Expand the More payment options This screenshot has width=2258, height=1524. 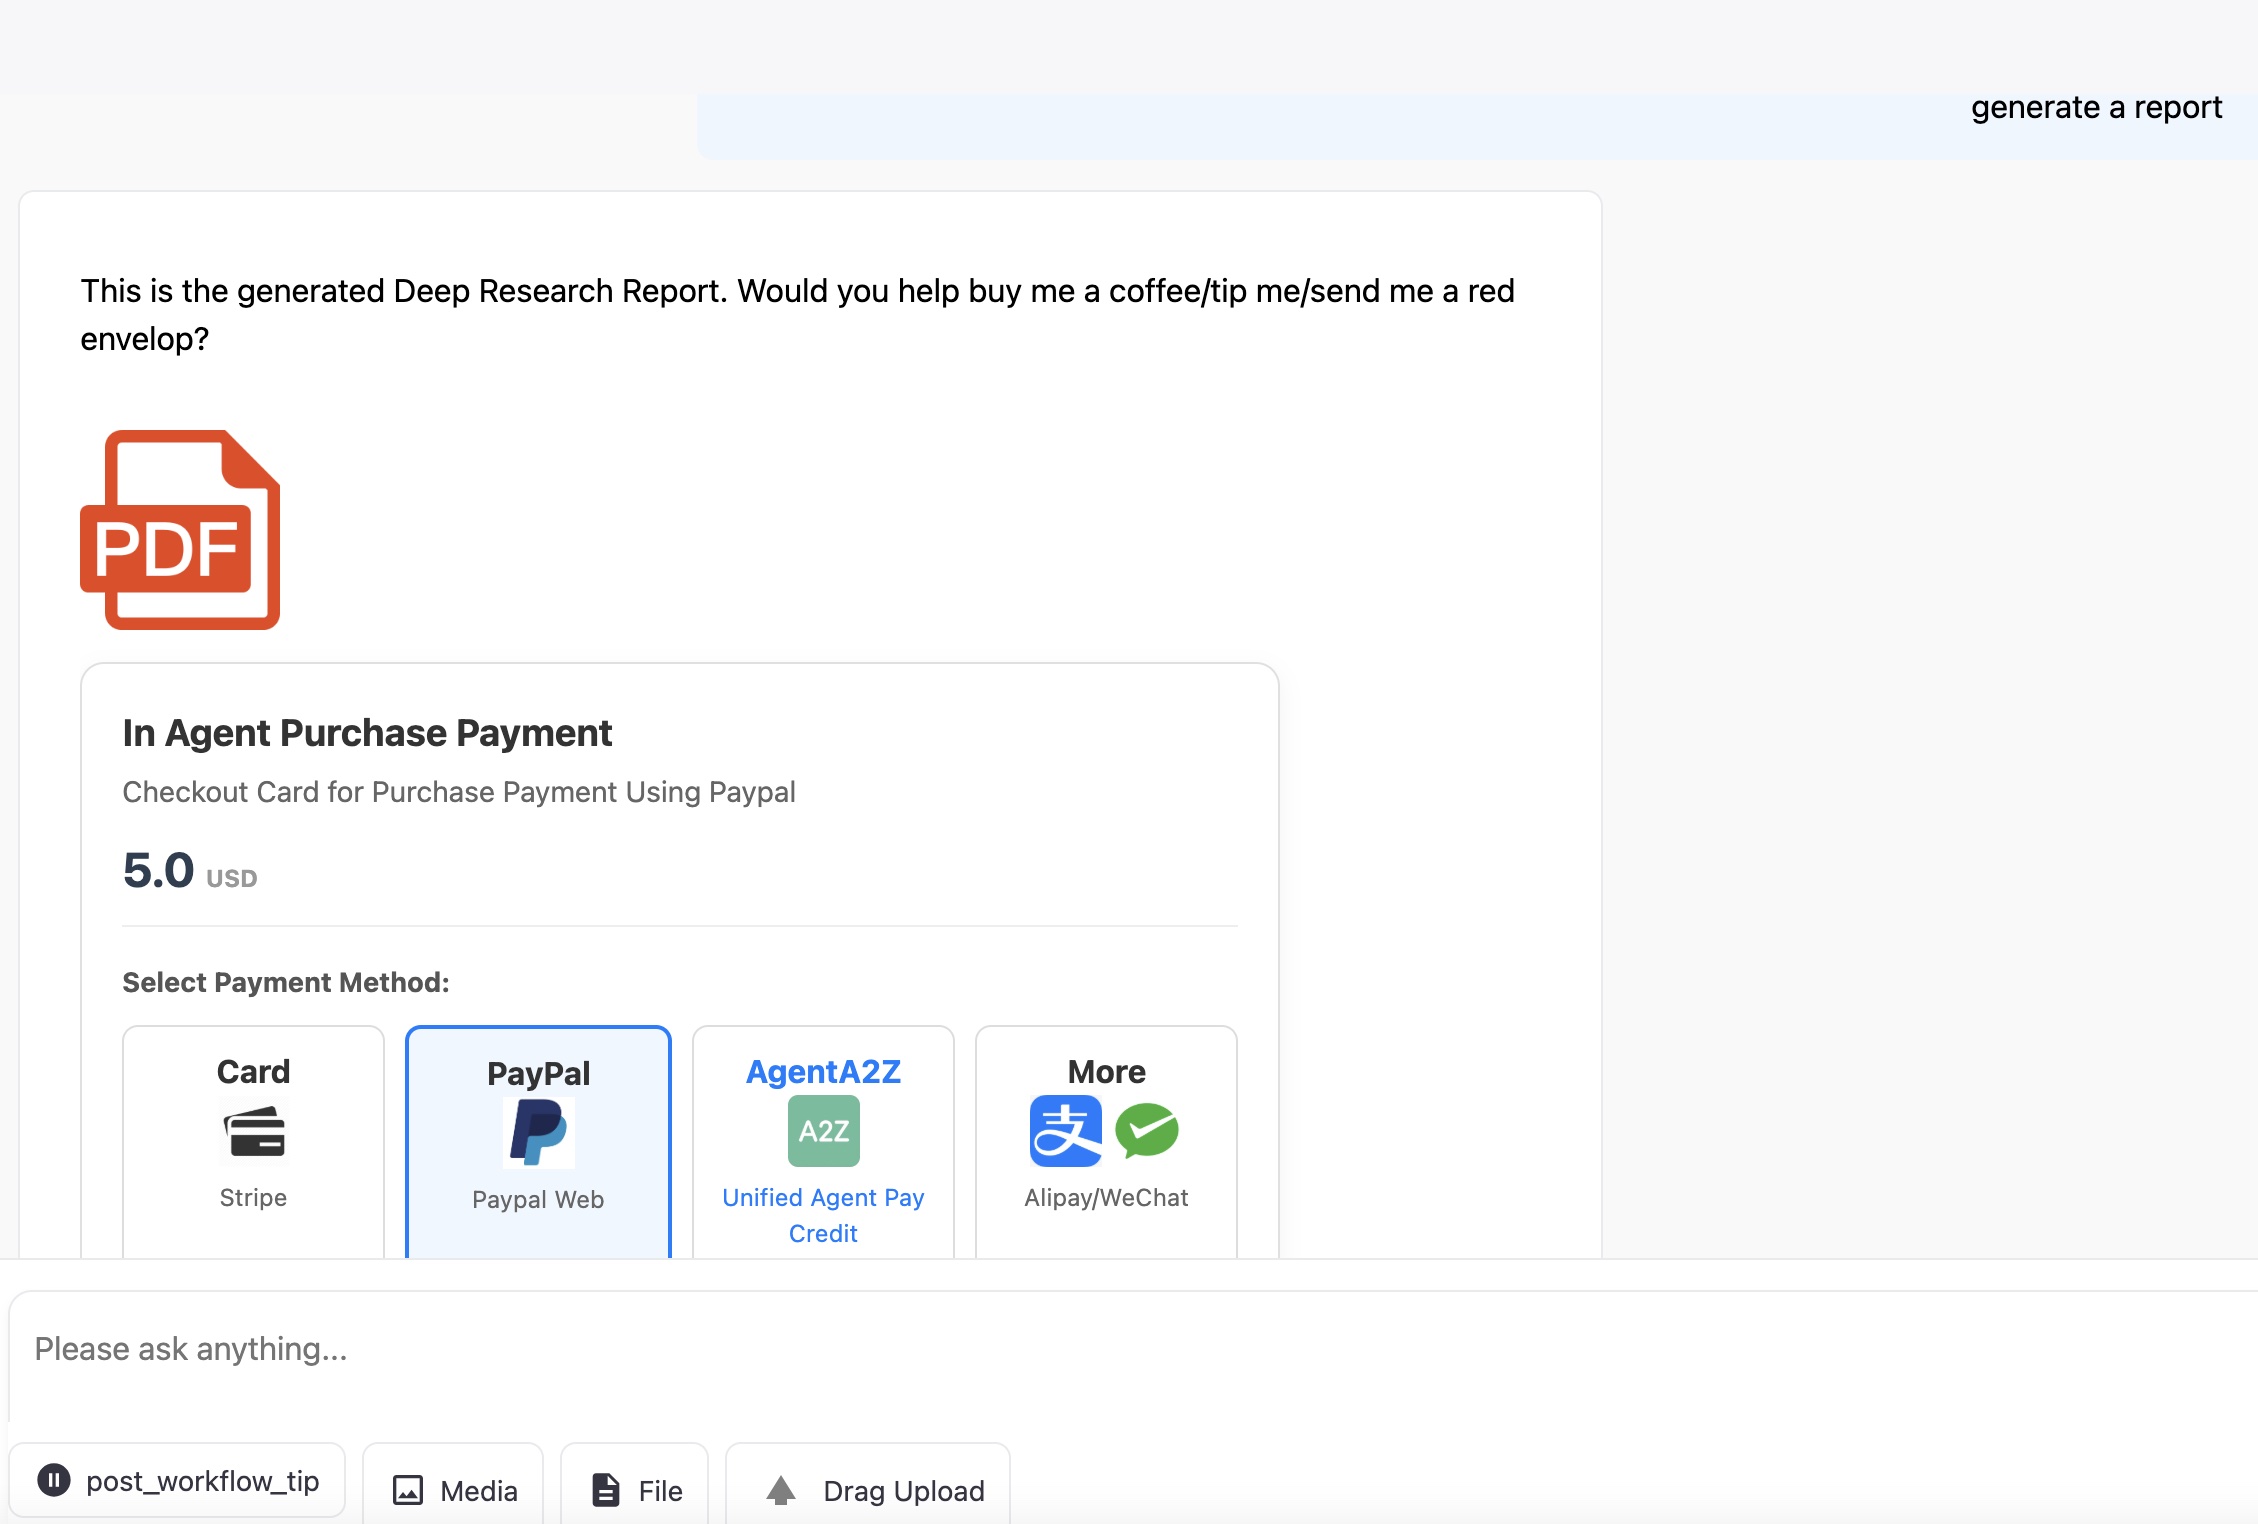point(1105,1071)
